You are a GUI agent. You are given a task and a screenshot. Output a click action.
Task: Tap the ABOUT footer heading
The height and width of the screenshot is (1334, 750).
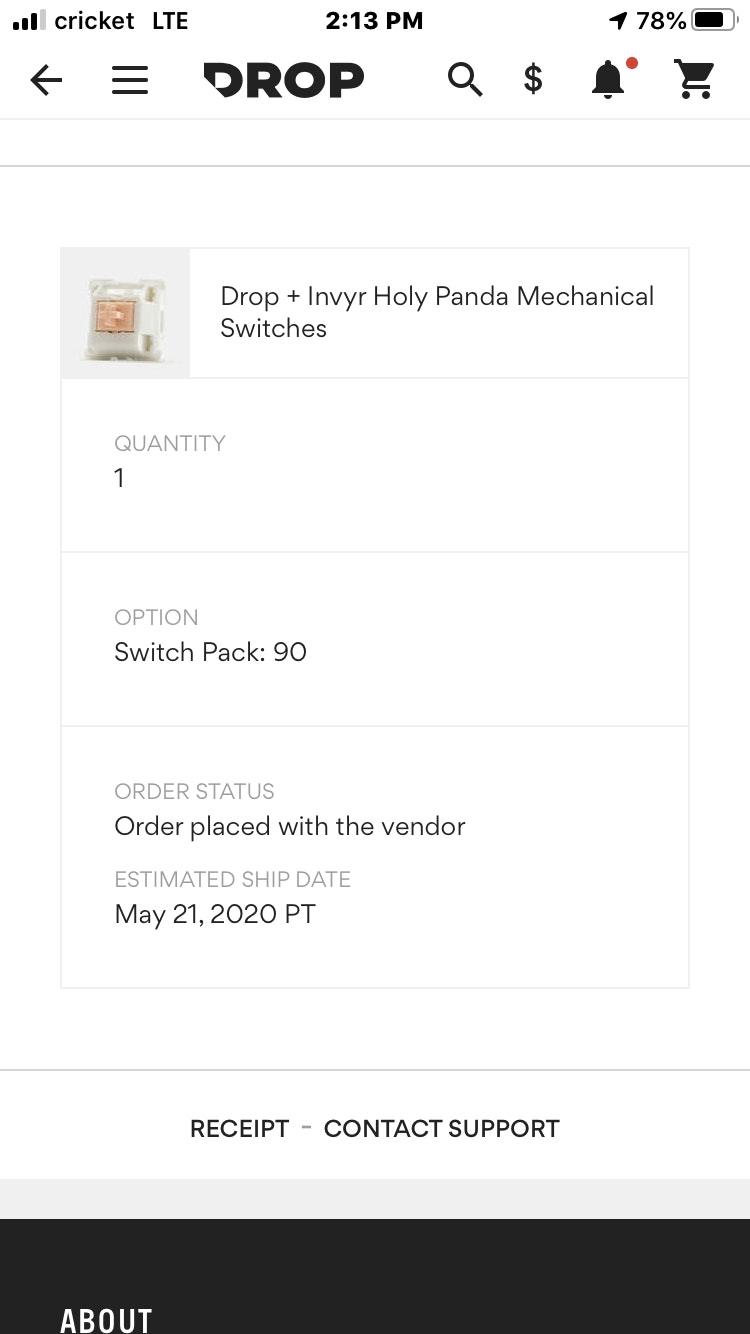[x=106, y=1320]
